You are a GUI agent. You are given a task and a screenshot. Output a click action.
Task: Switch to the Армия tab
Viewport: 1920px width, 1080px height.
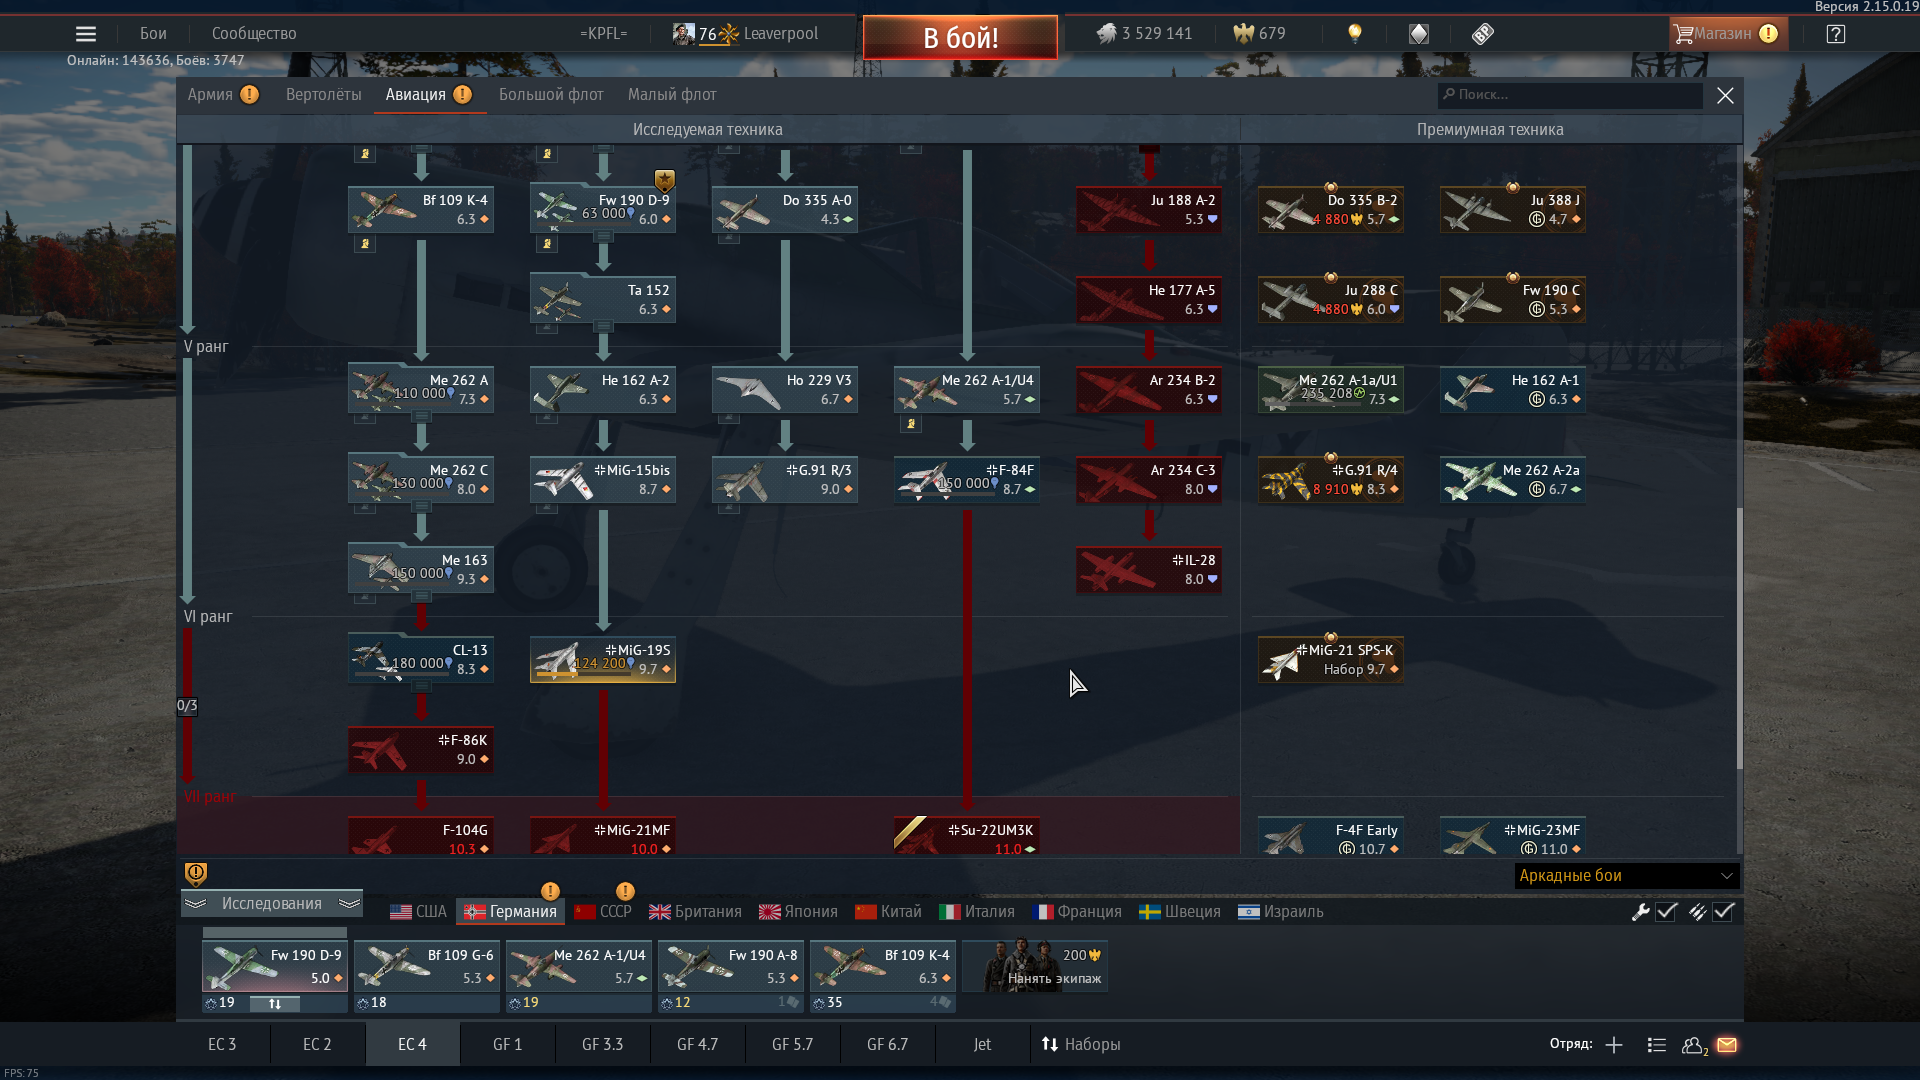tap(210, 95)
